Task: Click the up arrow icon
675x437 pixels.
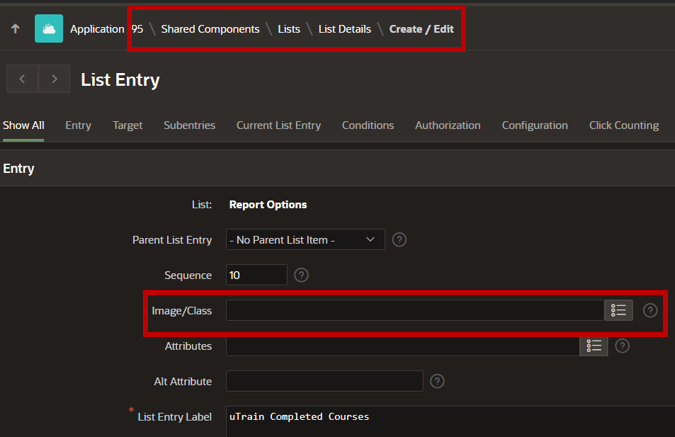Action: tap(15, 29)
